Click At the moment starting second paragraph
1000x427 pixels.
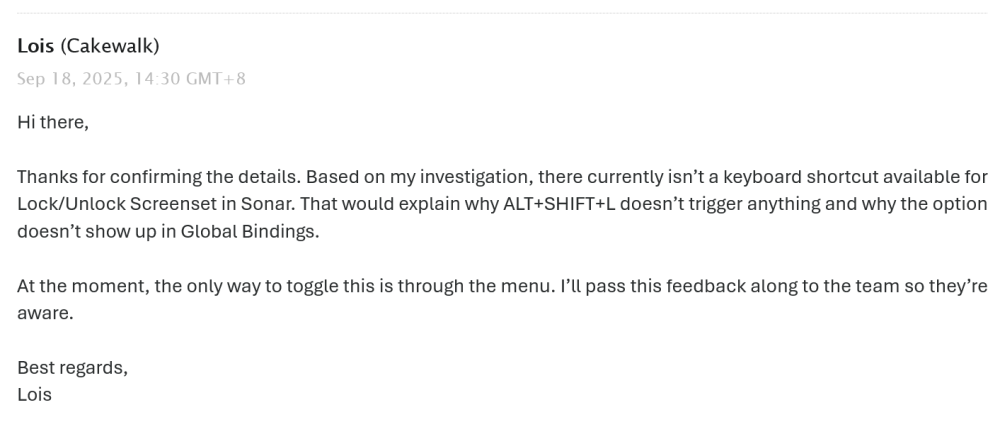[x=84, y=286]
